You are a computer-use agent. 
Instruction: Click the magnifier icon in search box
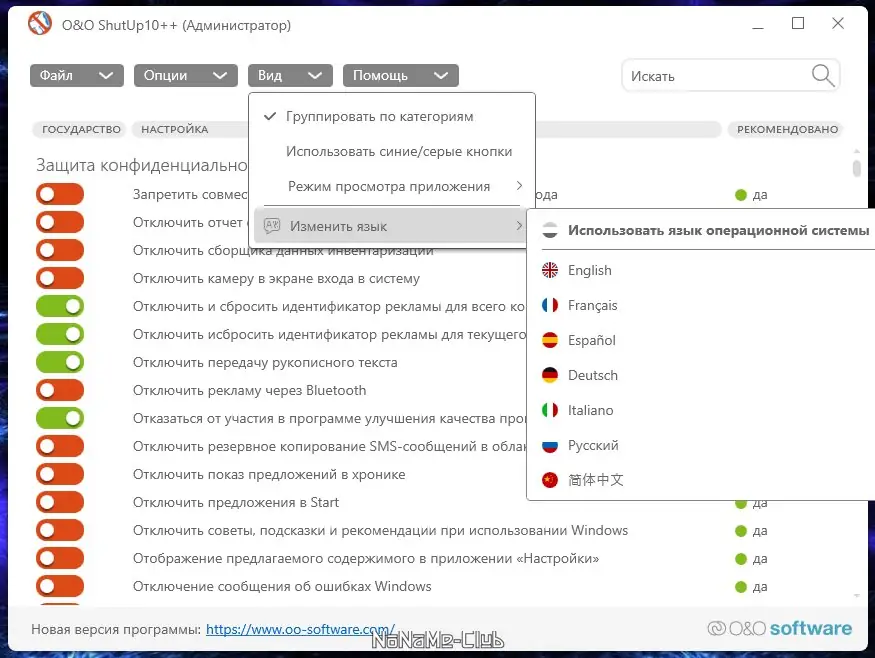point(823,75)
